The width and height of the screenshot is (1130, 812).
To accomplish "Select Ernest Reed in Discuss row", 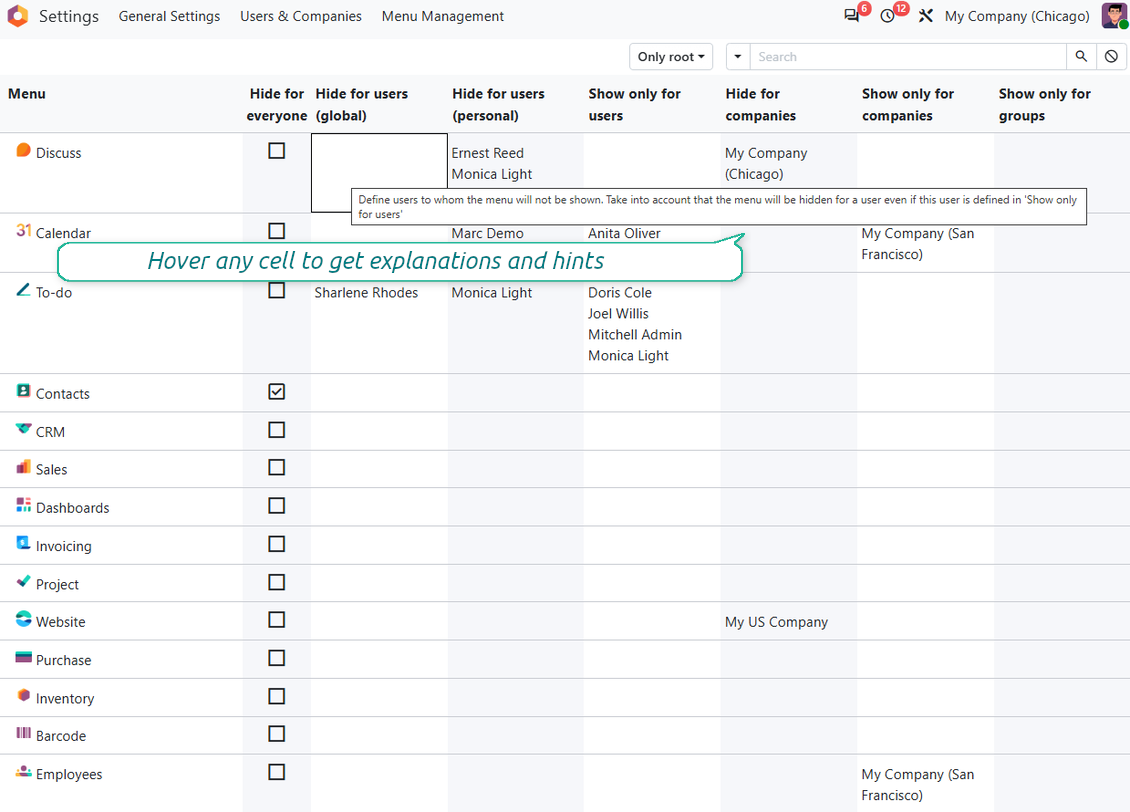I will click(487, 153).
